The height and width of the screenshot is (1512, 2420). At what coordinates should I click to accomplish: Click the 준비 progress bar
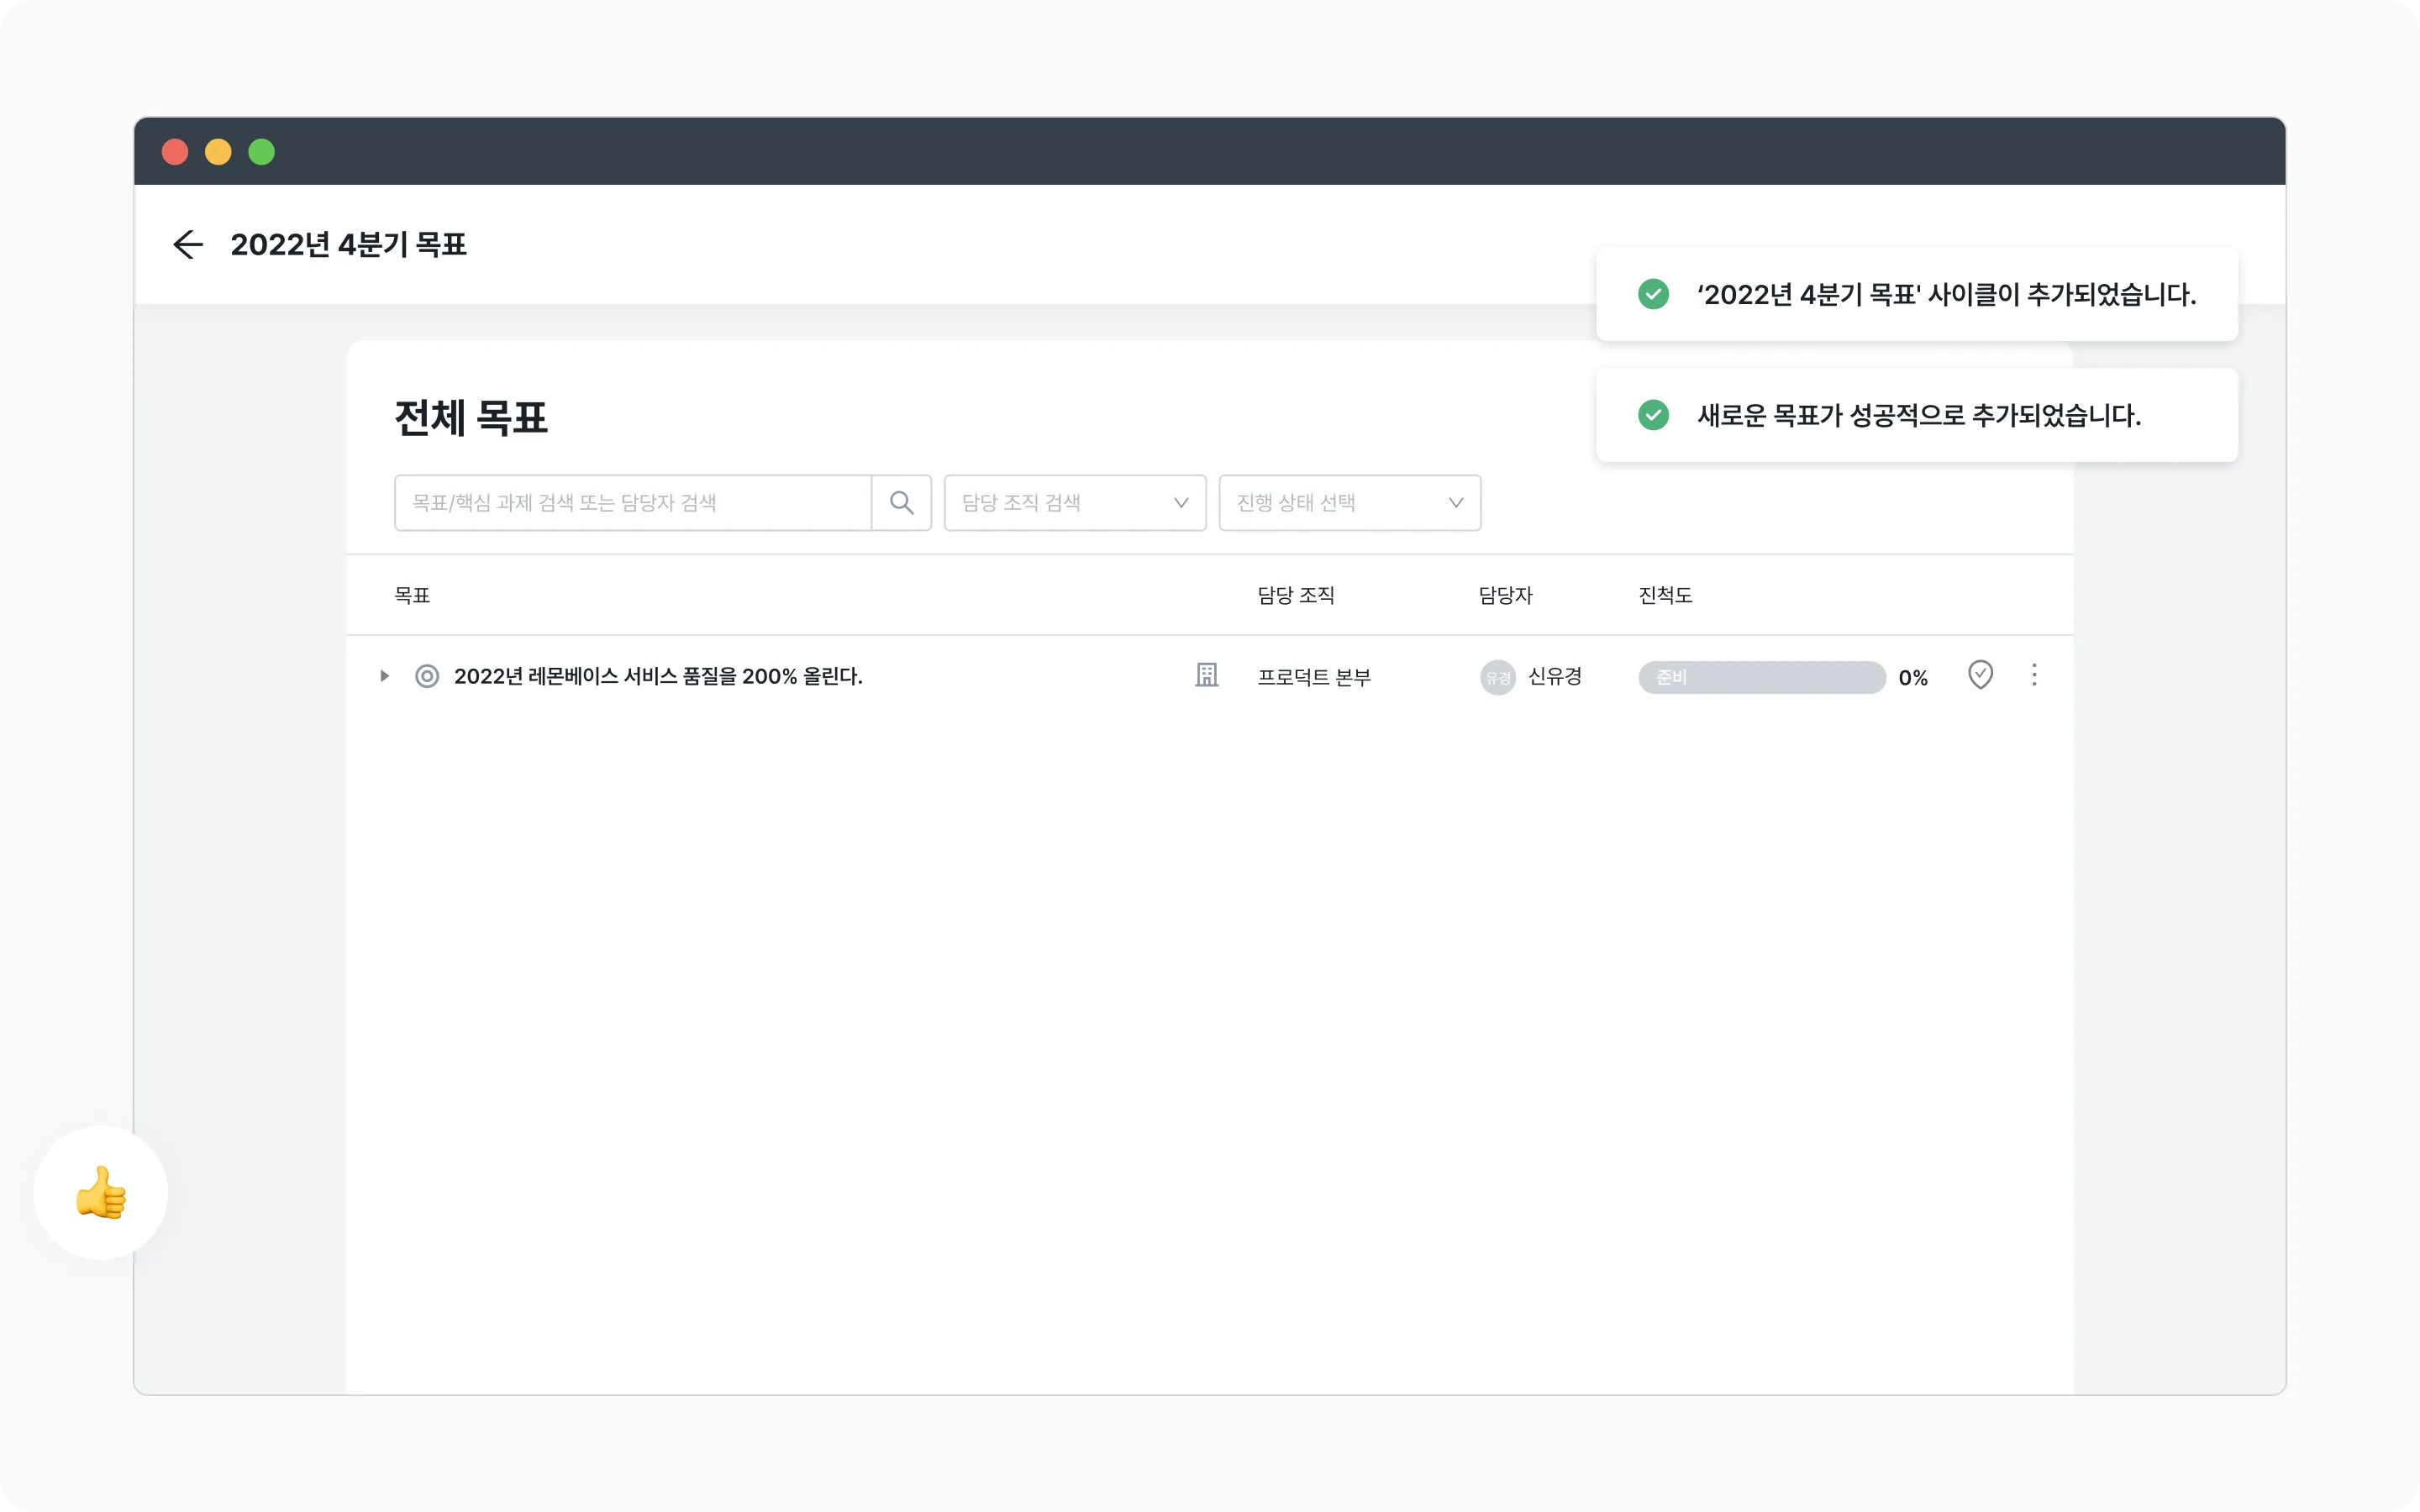click(x=1762, y=677)
